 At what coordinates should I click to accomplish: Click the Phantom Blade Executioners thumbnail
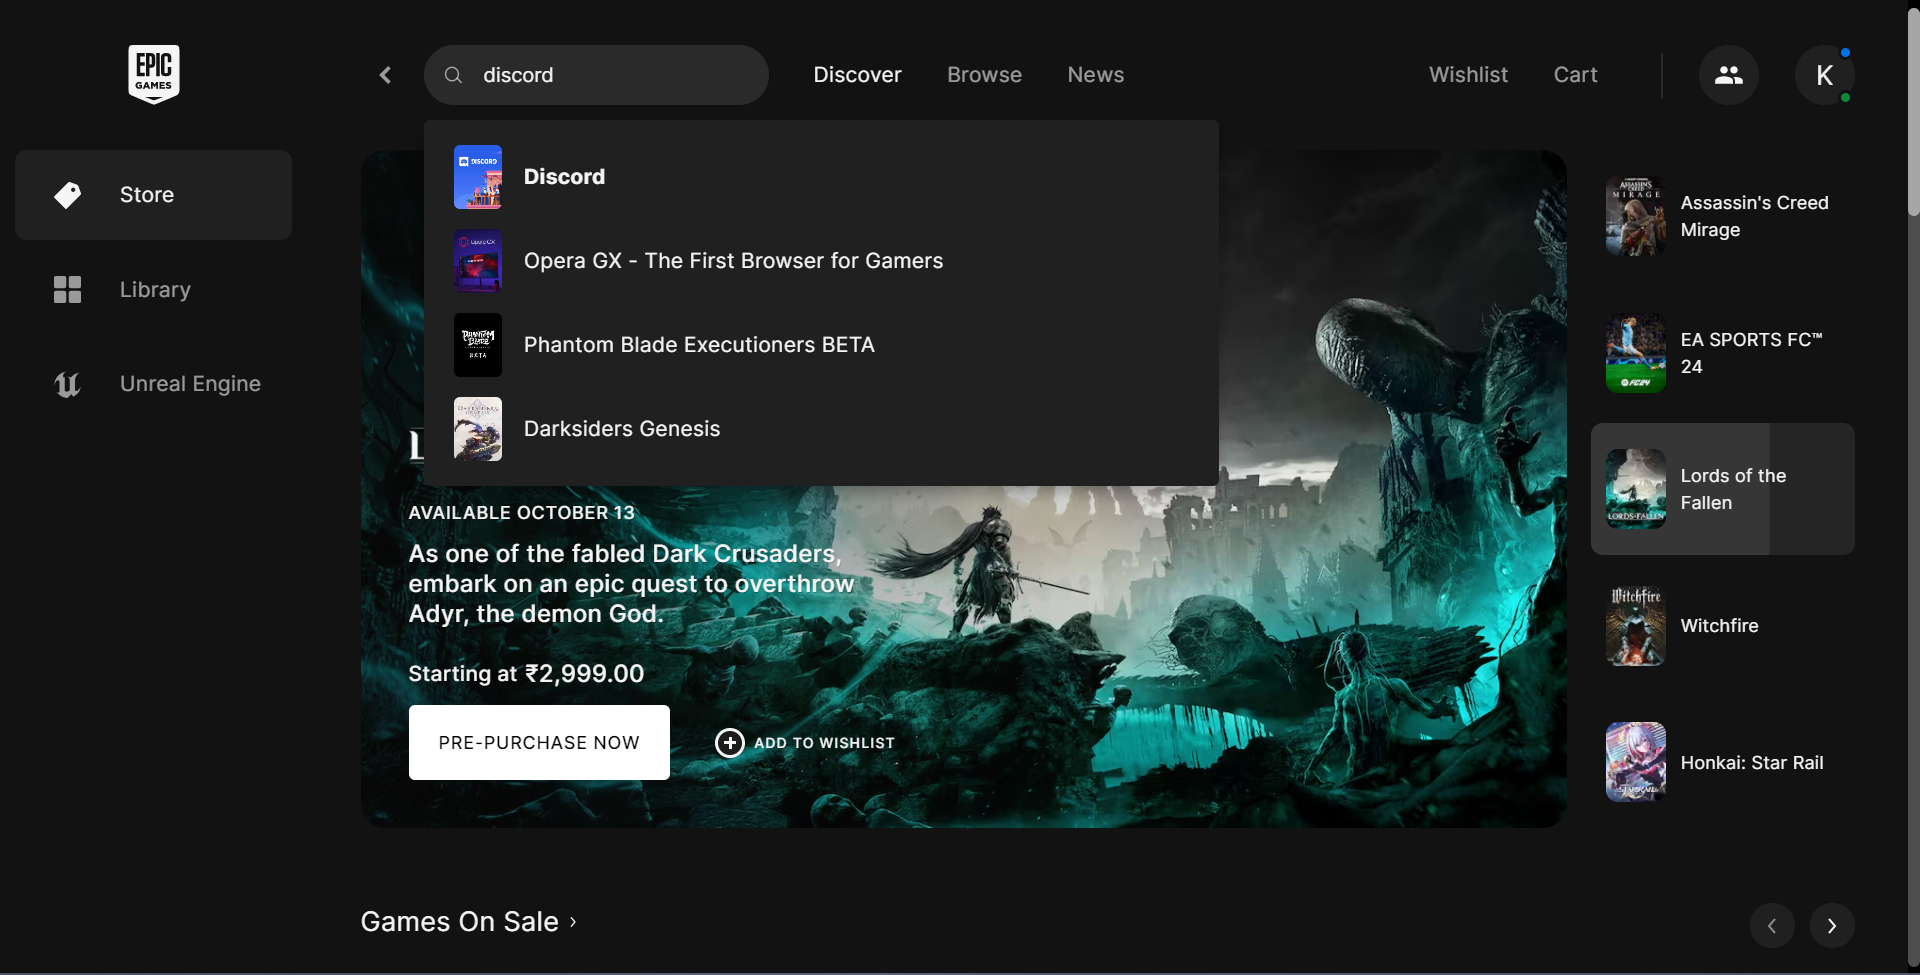[x=478, y=345]
